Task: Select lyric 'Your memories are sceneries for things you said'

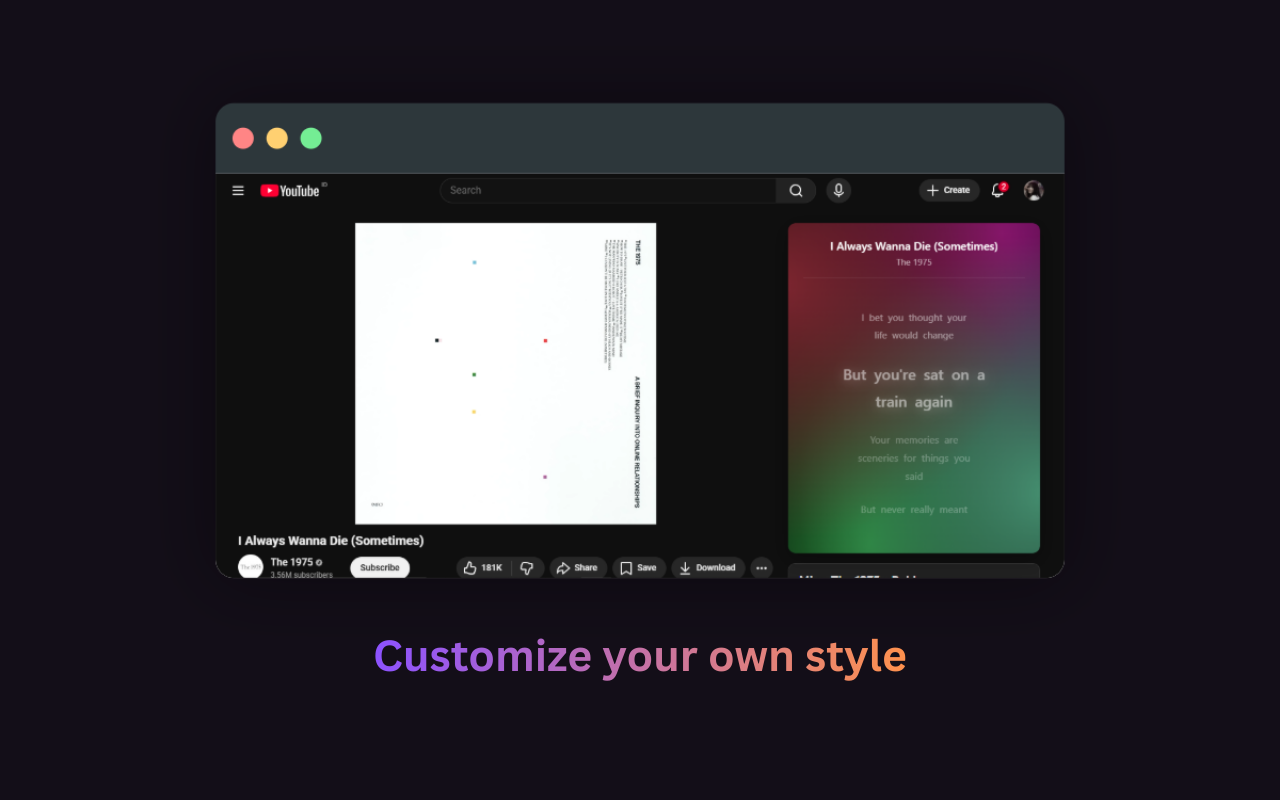Action: (914, 458)
